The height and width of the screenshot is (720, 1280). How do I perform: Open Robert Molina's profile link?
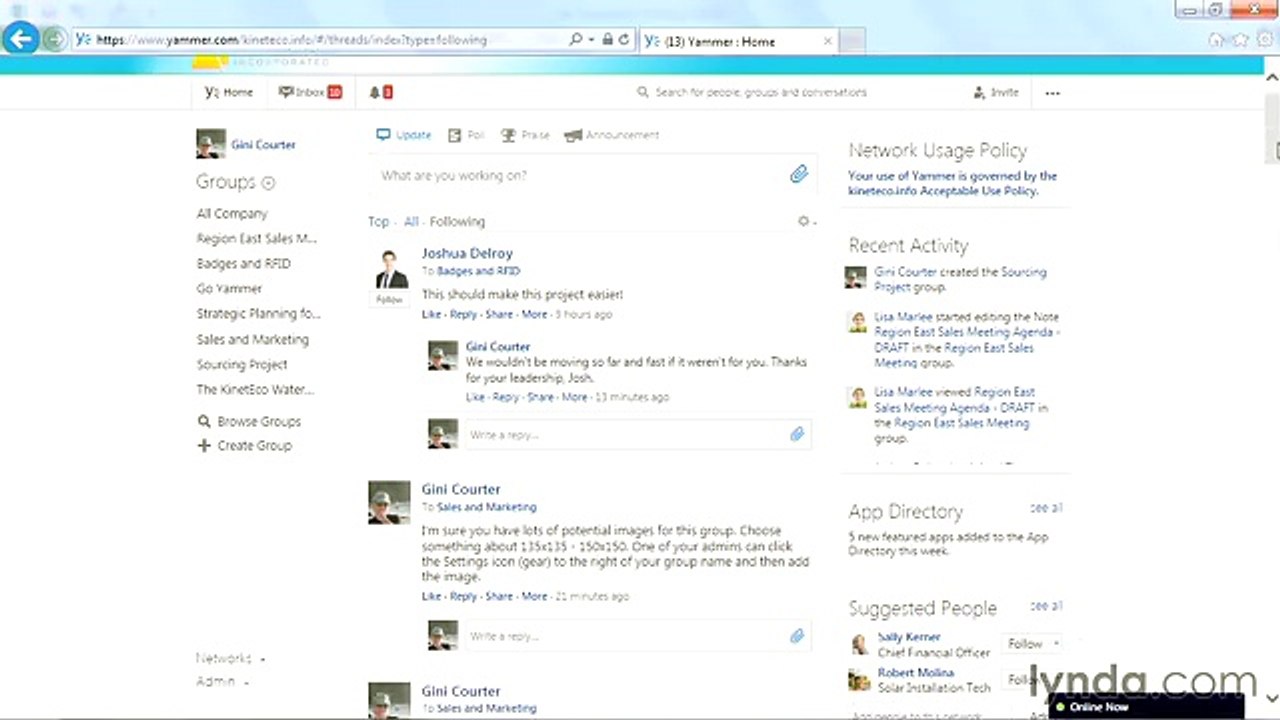tap(916, 673)
